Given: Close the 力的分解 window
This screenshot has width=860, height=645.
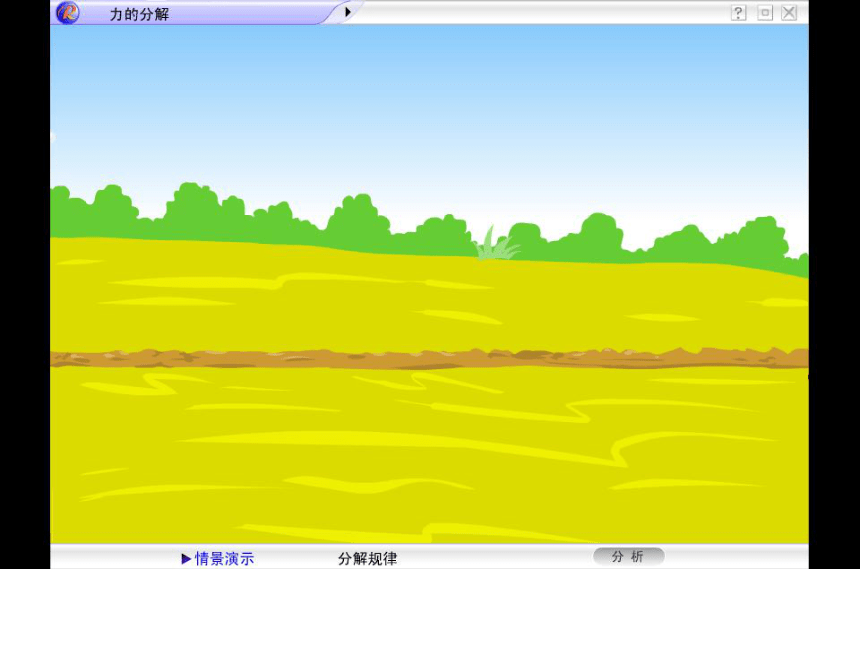Looking at the screenshot, I should coord(789,13).
